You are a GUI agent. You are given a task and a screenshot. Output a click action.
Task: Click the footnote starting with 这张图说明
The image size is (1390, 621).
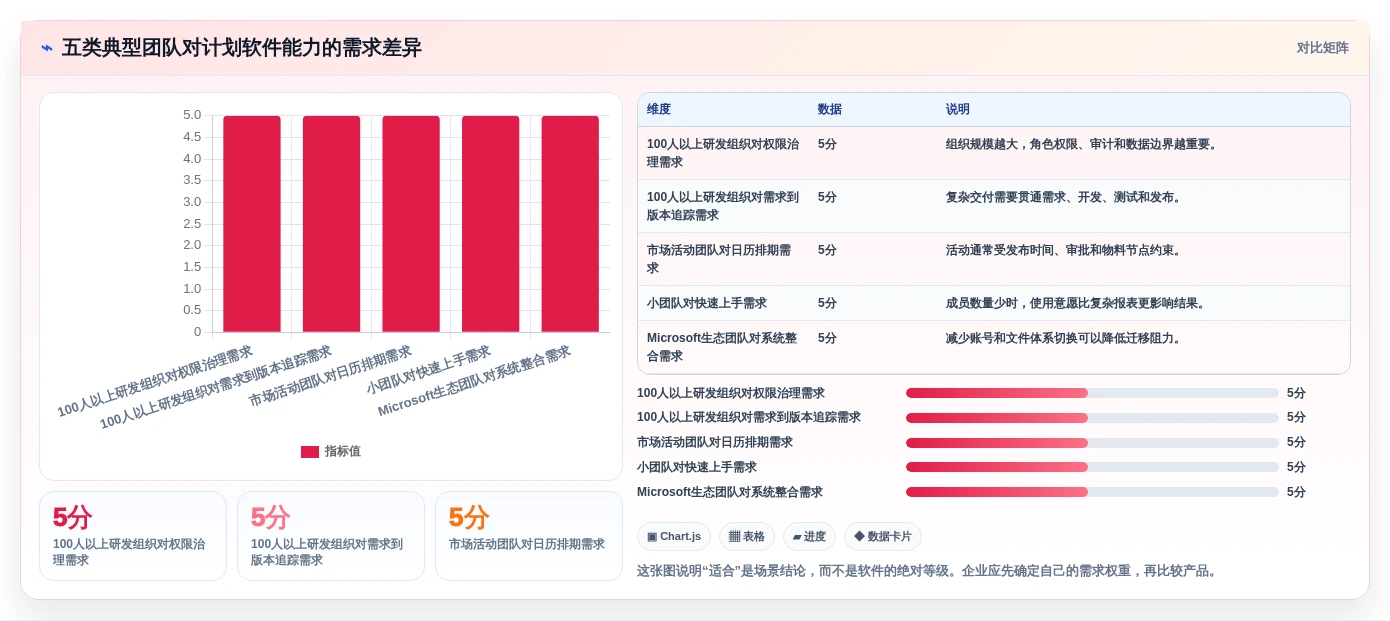point(929,571)
